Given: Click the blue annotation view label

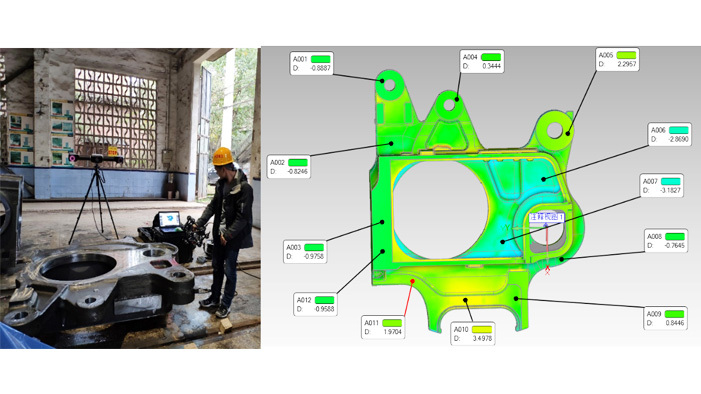Looking at the screenshot, I should click(x=546, y=217).
